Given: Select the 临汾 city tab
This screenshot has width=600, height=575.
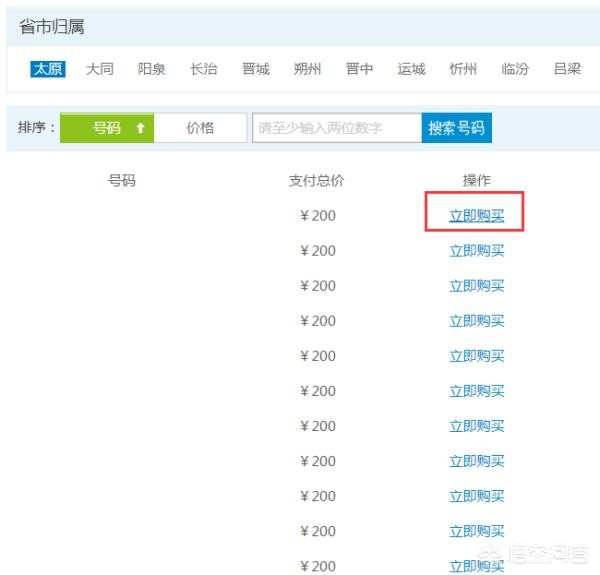Looking at the screenshot, I should (x=515, y=69).
